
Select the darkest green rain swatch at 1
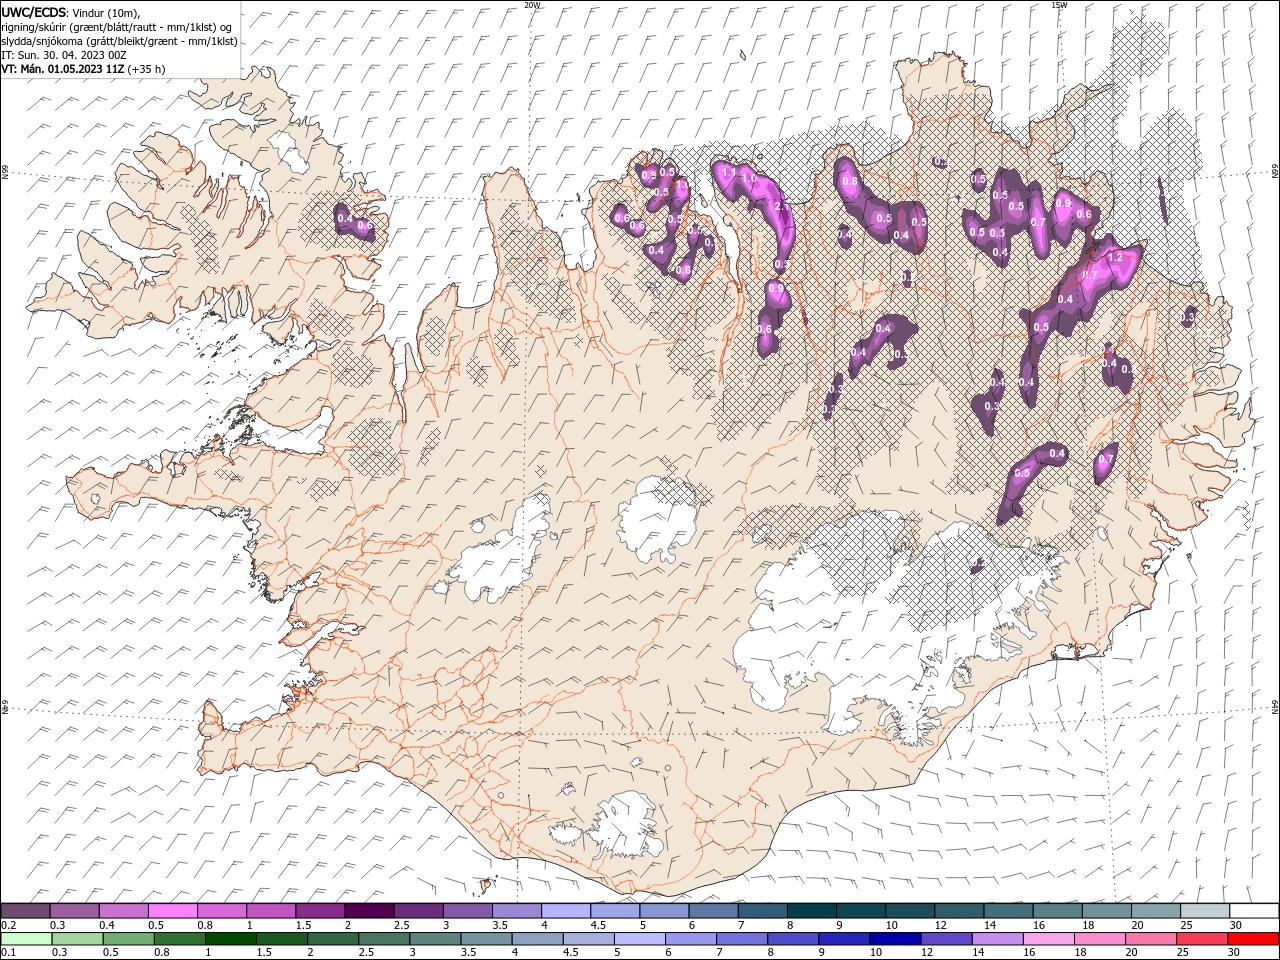click(231, 939)
